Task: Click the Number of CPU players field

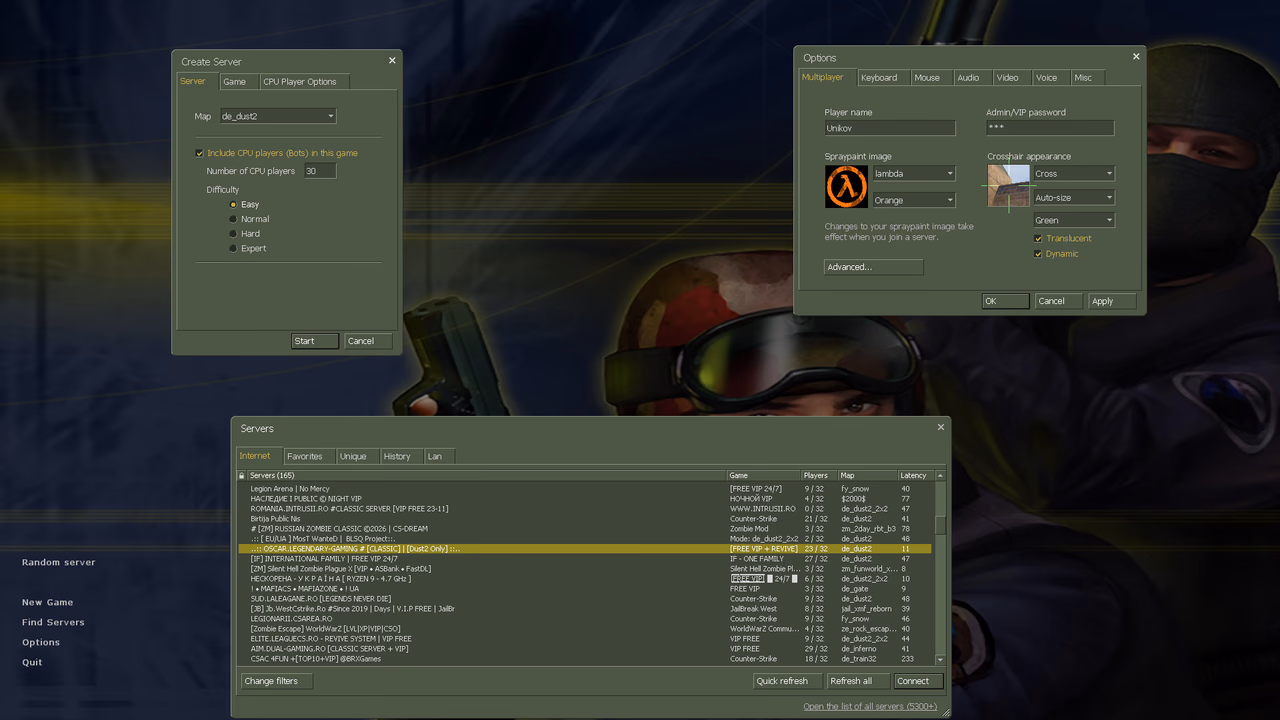Action: tap(320, 171)
